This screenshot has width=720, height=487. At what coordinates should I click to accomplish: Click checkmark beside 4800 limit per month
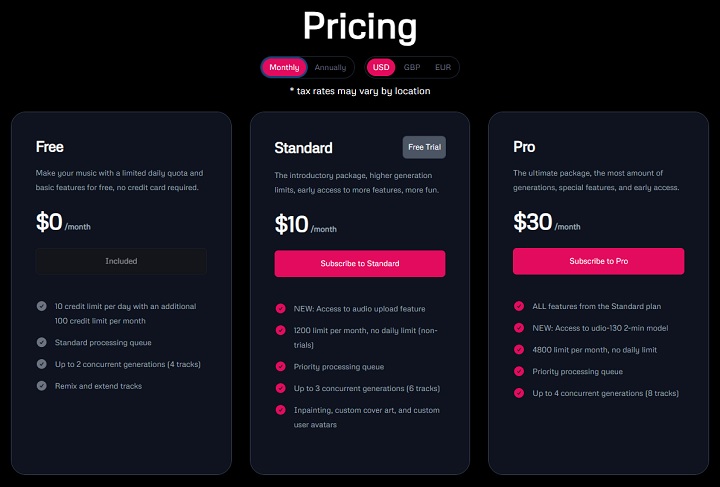click(519, 349)
